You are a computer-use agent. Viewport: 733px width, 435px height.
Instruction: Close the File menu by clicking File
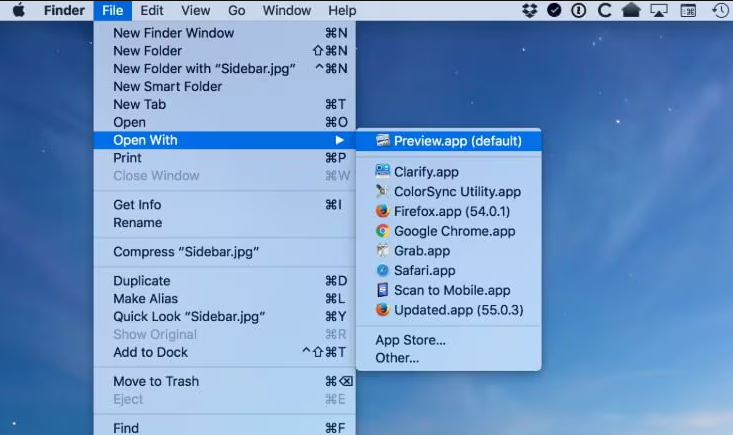[x=113, y=10]
